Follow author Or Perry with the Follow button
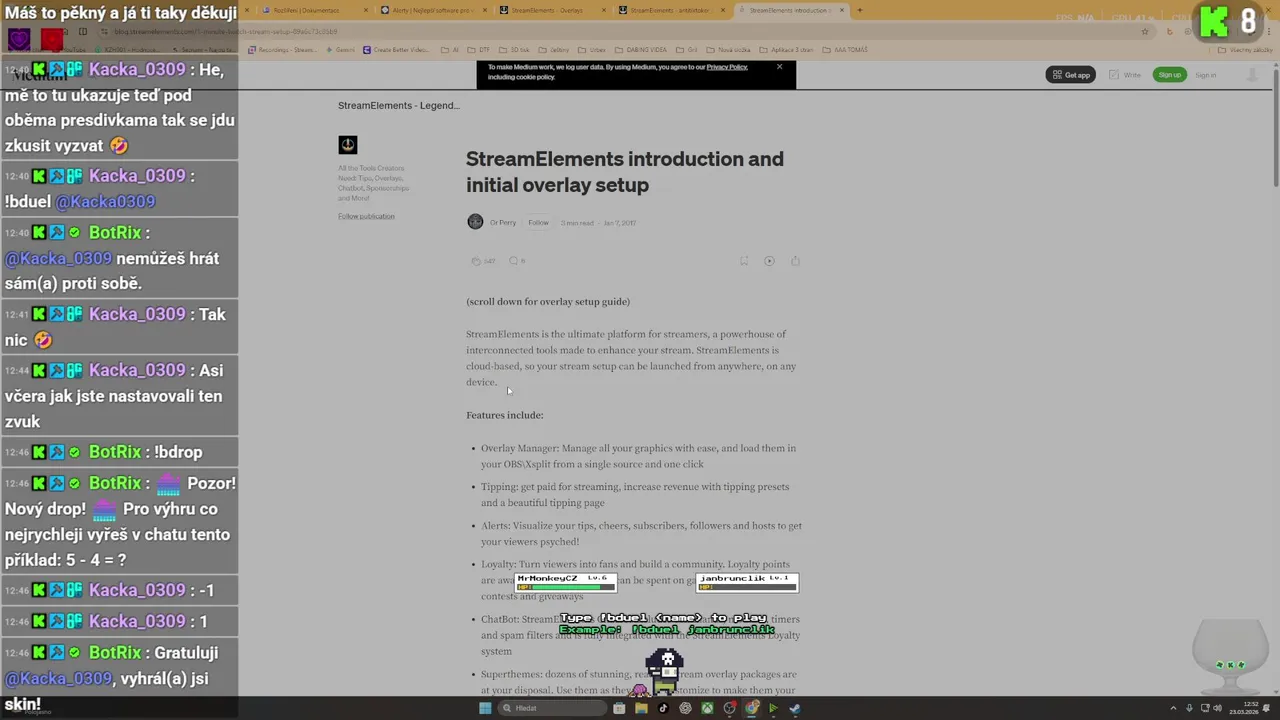Image resolution: width=1280 pixels, height=720 pixels. pos(538,222)
